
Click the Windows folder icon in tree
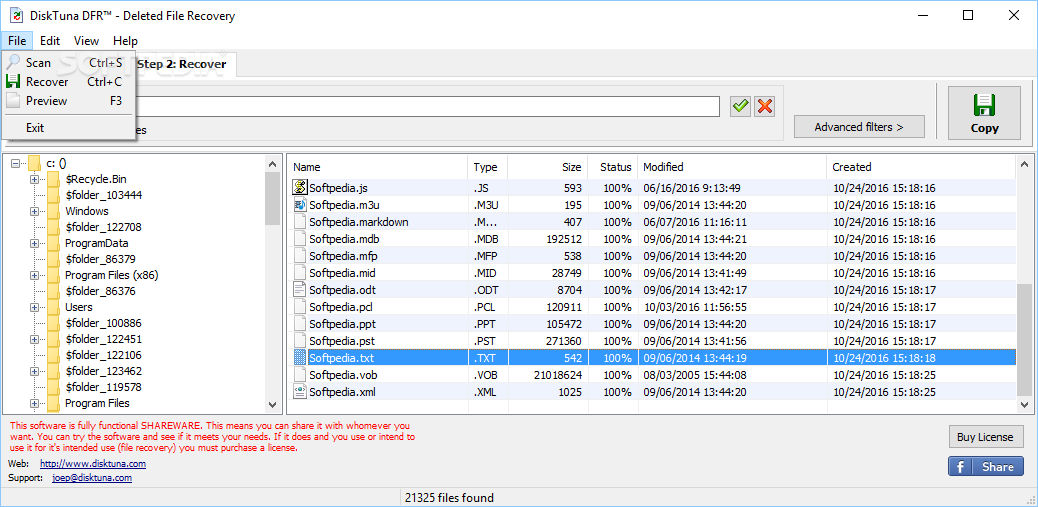[x=54, y=212]
